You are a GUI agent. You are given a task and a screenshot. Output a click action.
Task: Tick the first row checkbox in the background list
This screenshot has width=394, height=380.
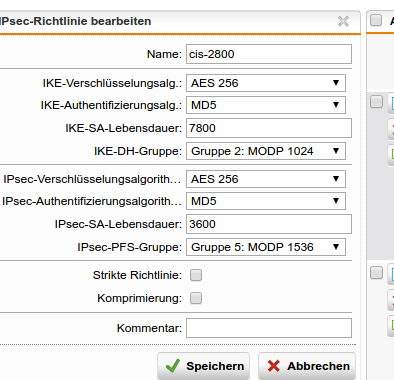click(376, 102)
